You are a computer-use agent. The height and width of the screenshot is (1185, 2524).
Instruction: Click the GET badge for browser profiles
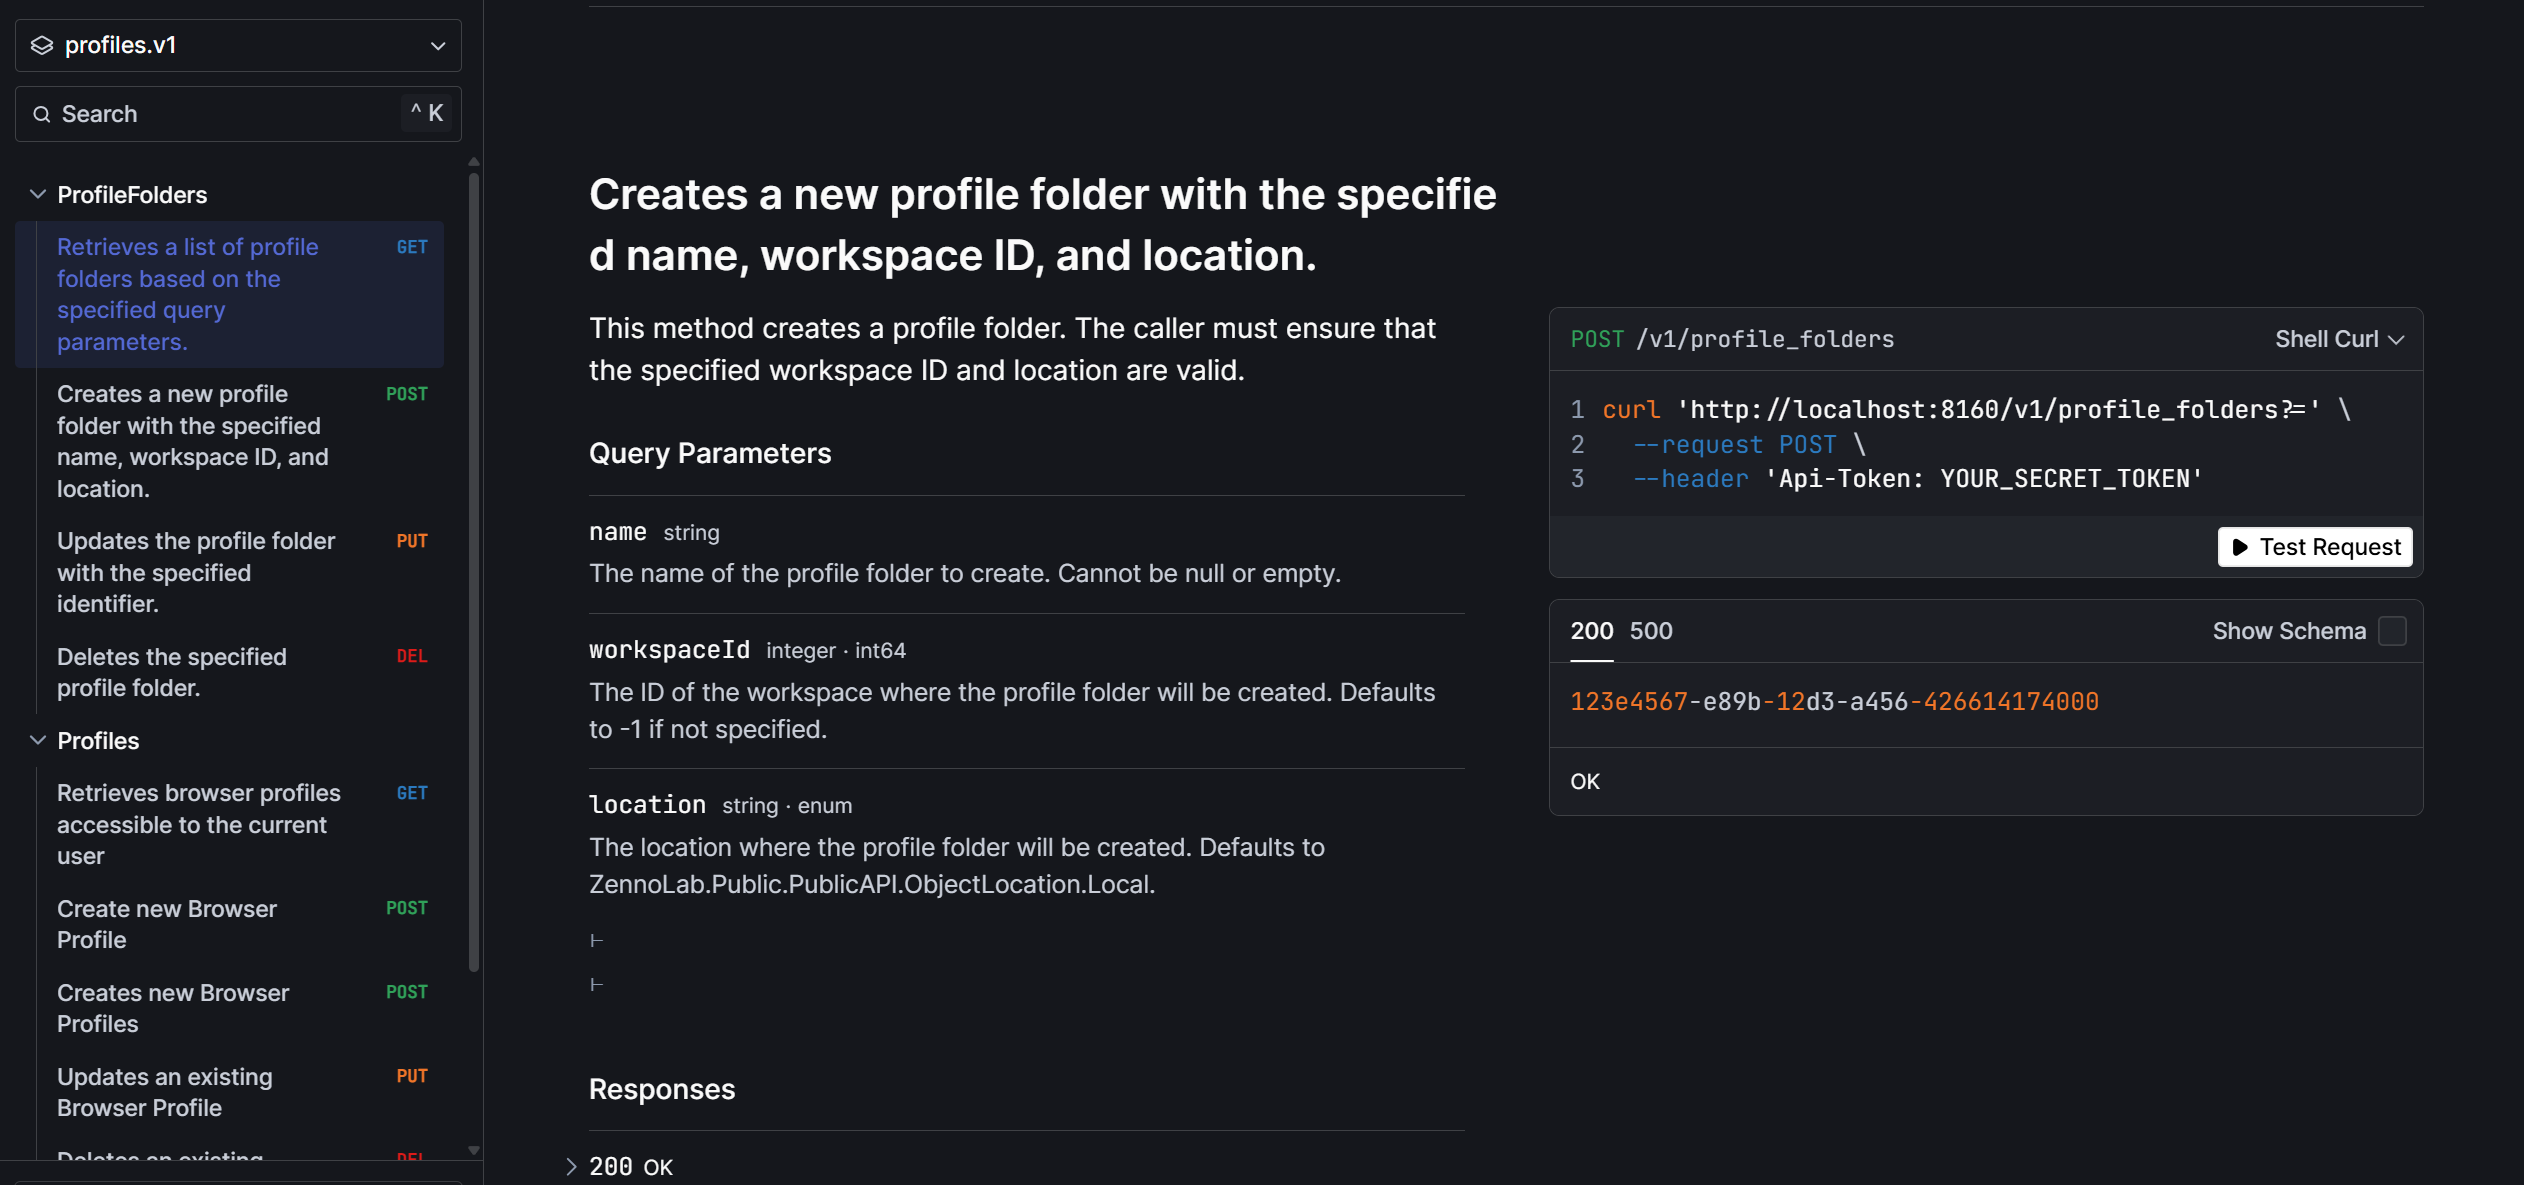tap(412, 794)
